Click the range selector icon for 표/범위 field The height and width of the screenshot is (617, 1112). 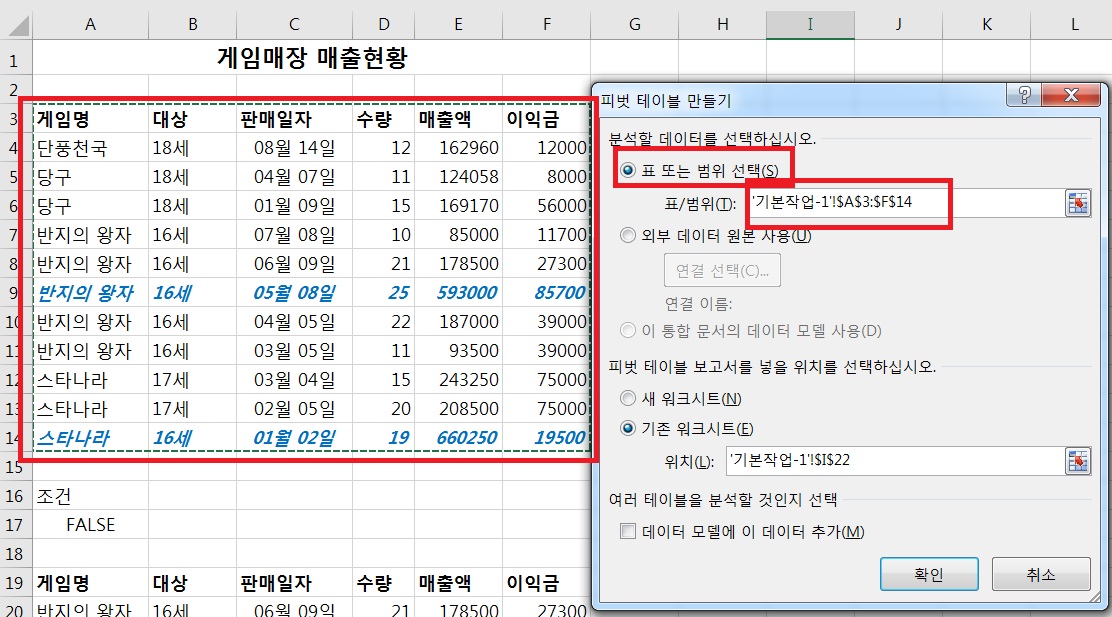tap(1076, 203)
